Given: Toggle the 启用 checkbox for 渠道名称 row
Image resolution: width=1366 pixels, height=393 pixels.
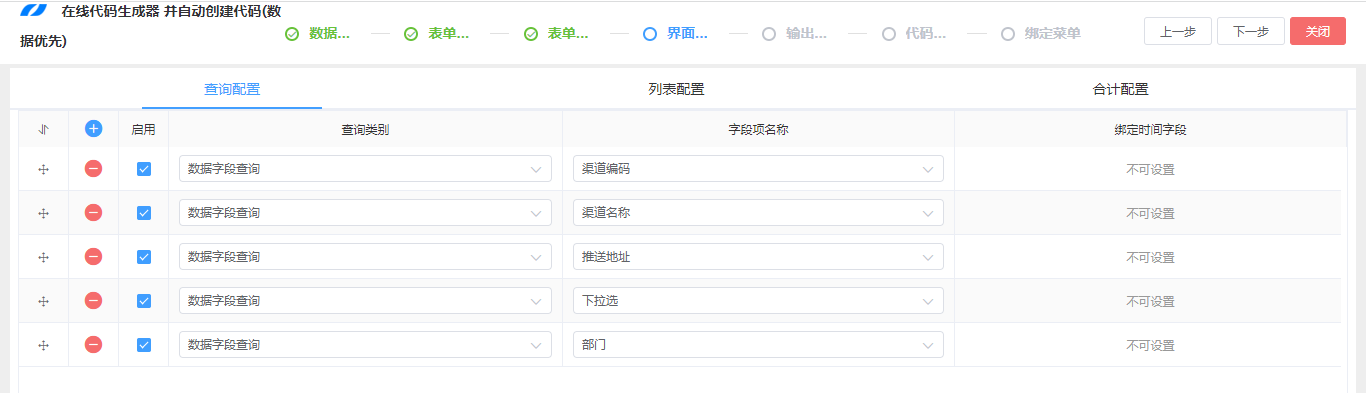Looking at the screenshot, I should (144, 213).
